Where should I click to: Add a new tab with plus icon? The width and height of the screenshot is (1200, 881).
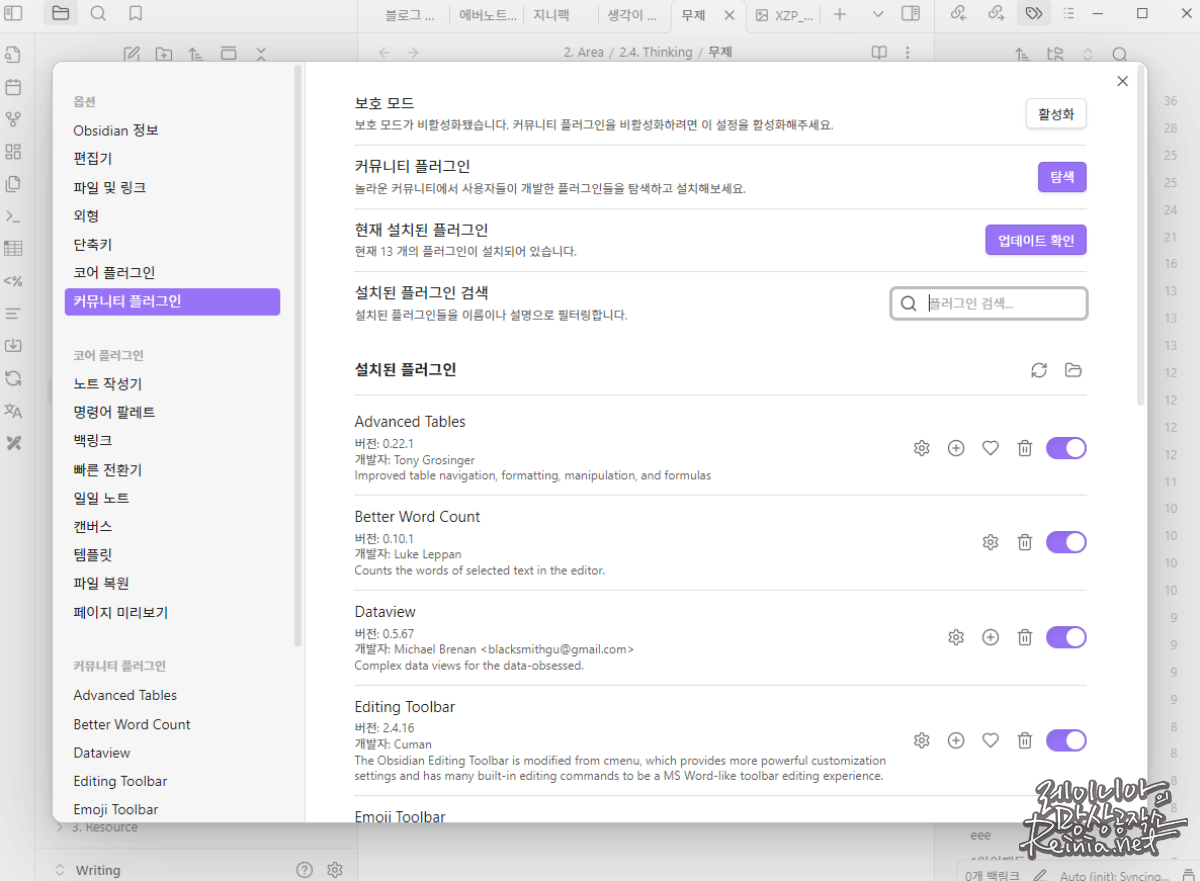[839, 14]
